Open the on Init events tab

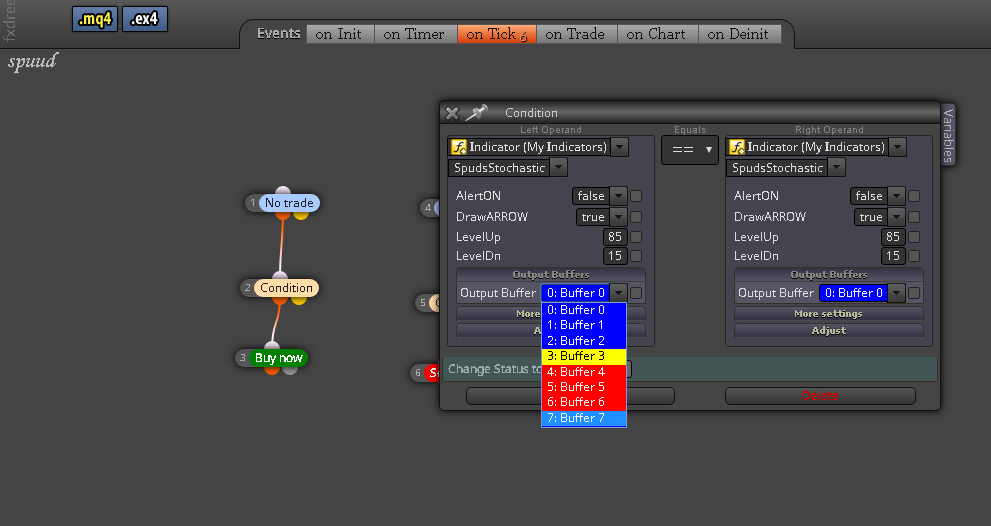coord(340,34)
